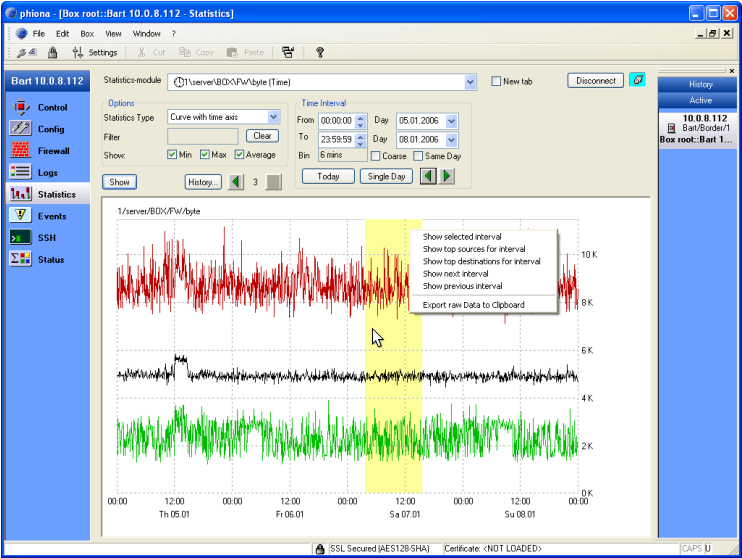Image resolution: width=742 pixels, height=558 pixels.
Task: Choose Show next interval
Action: coord(483,274)
